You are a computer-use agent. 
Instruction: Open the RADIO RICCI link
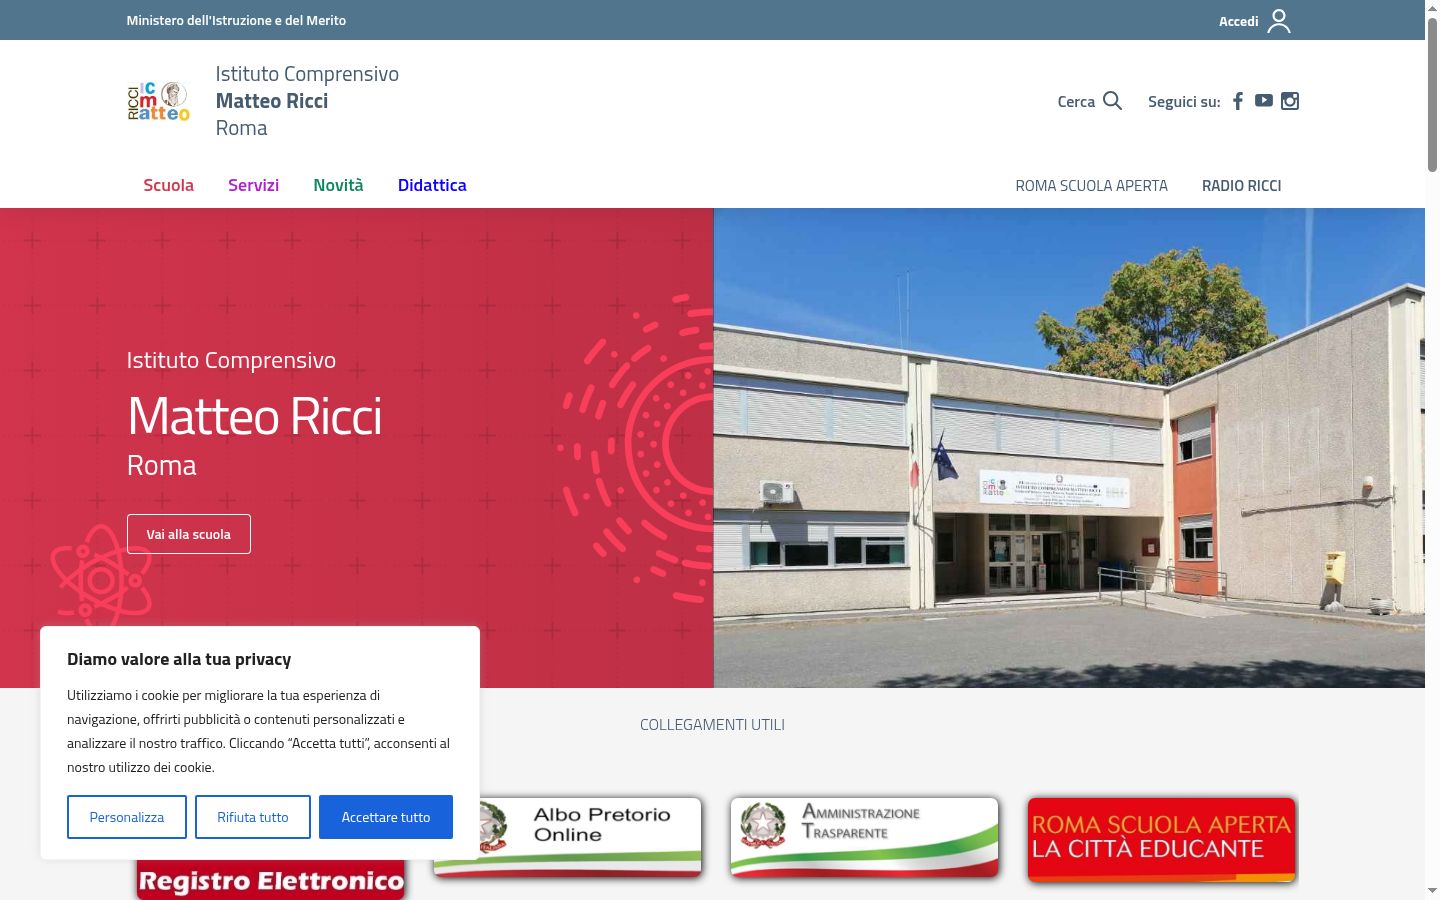(1241, 186)
